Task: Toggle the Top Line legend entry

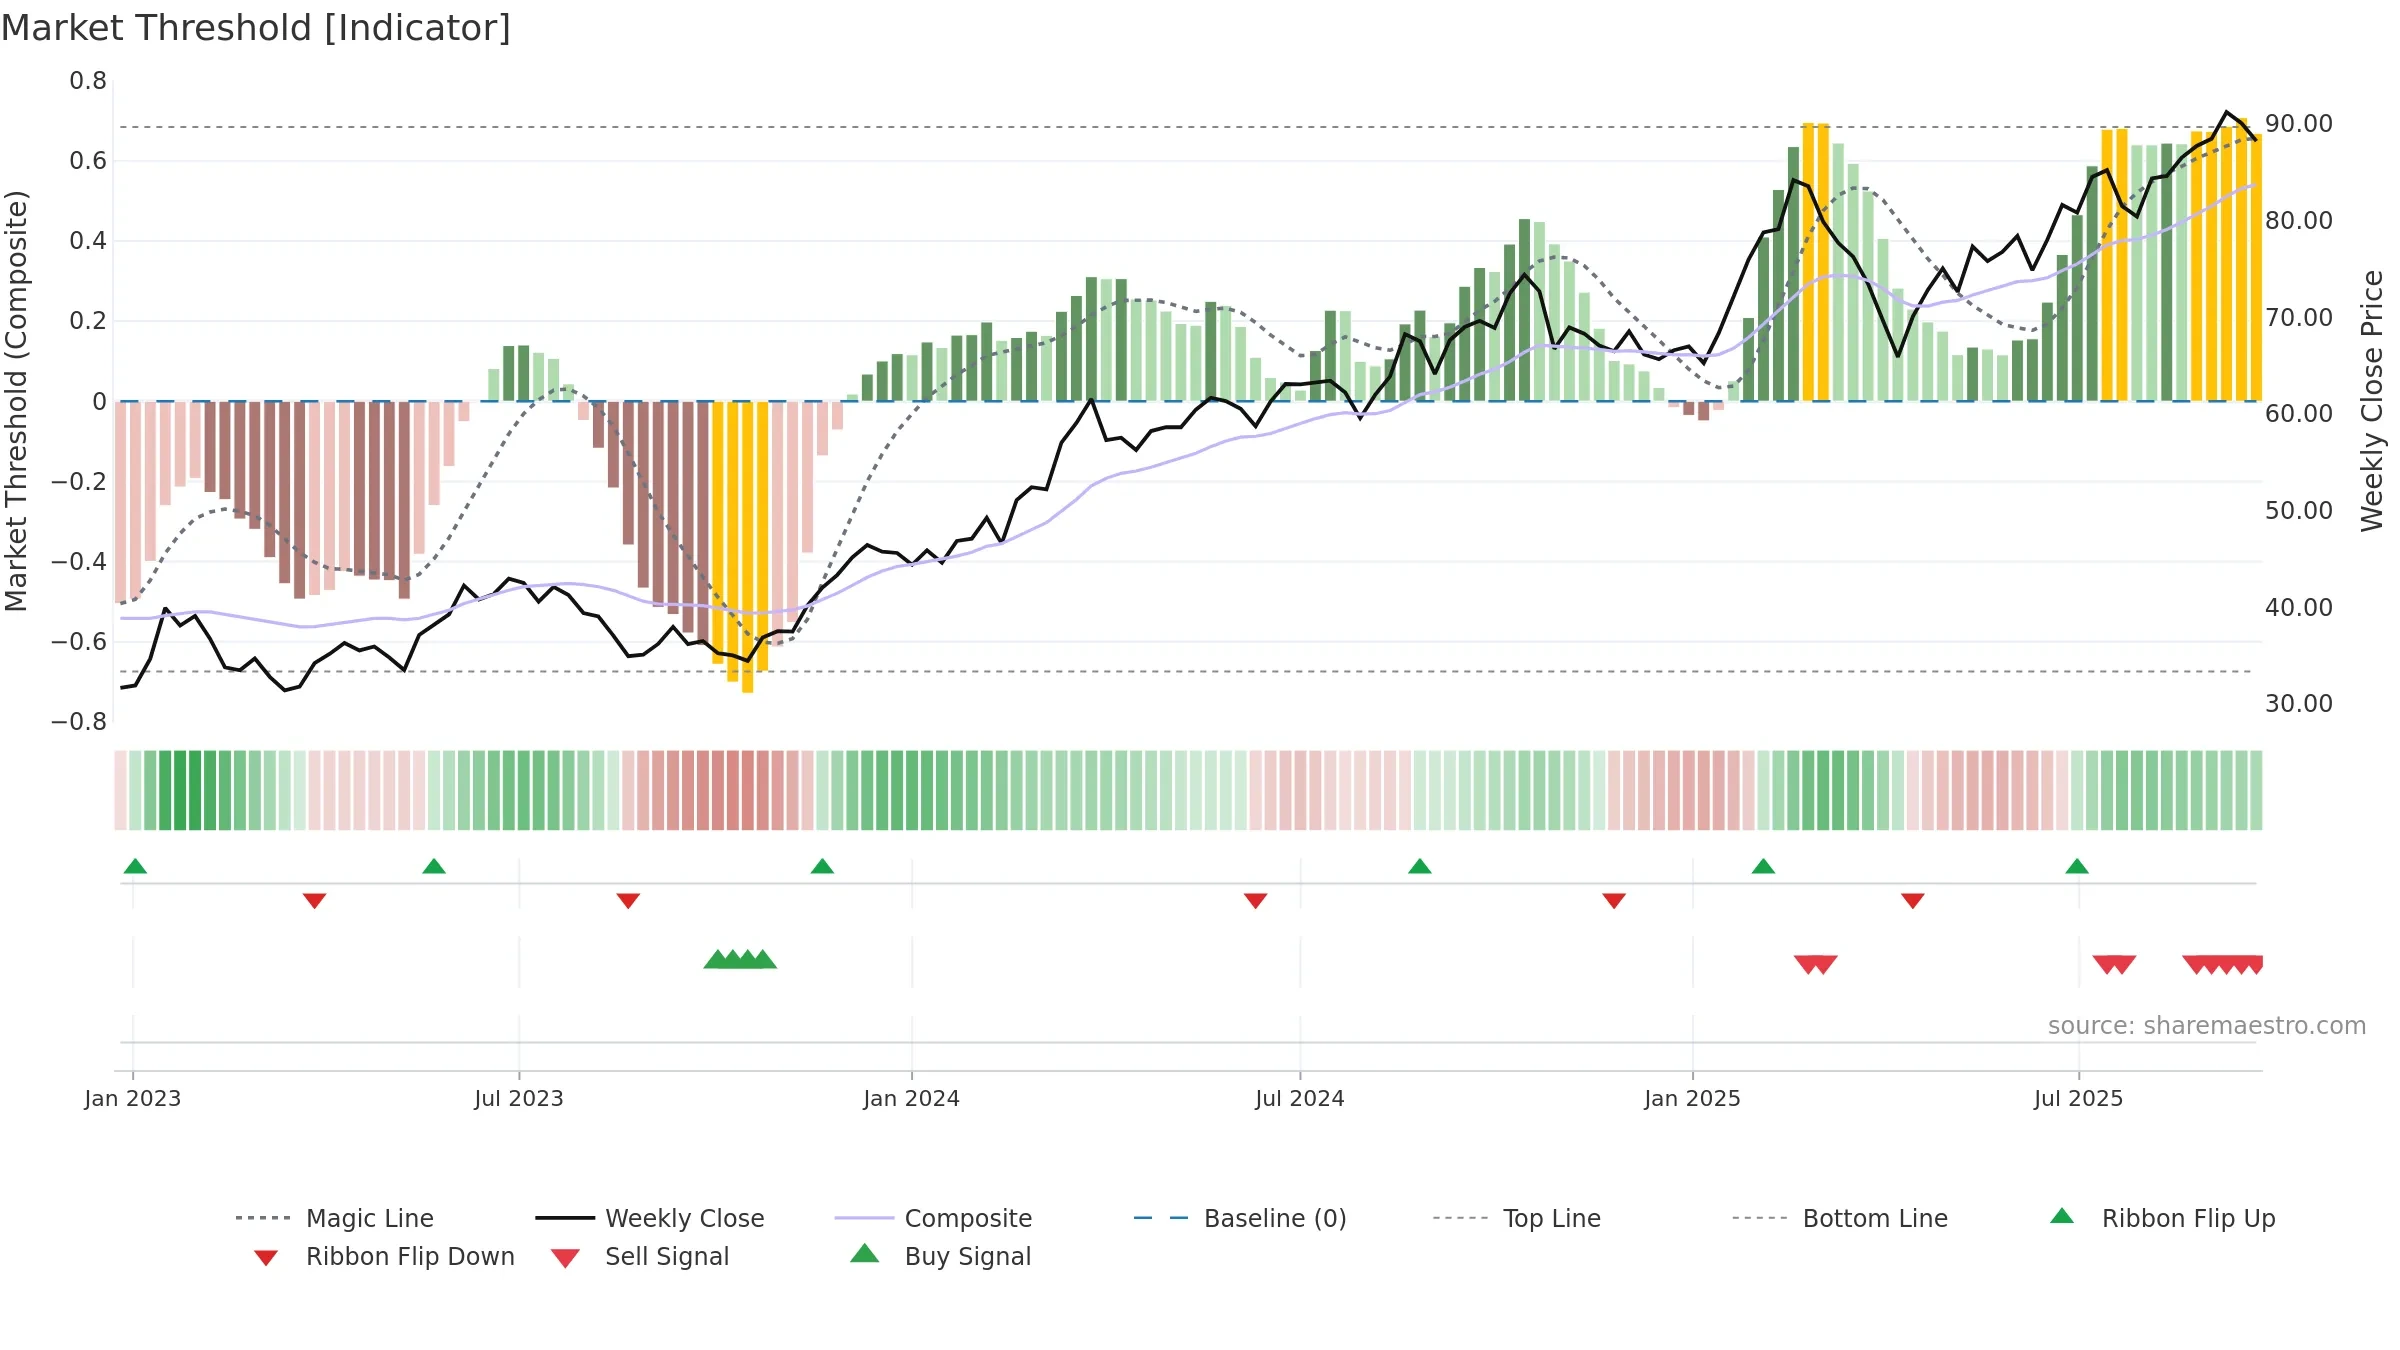Action: (1516, 1218)
